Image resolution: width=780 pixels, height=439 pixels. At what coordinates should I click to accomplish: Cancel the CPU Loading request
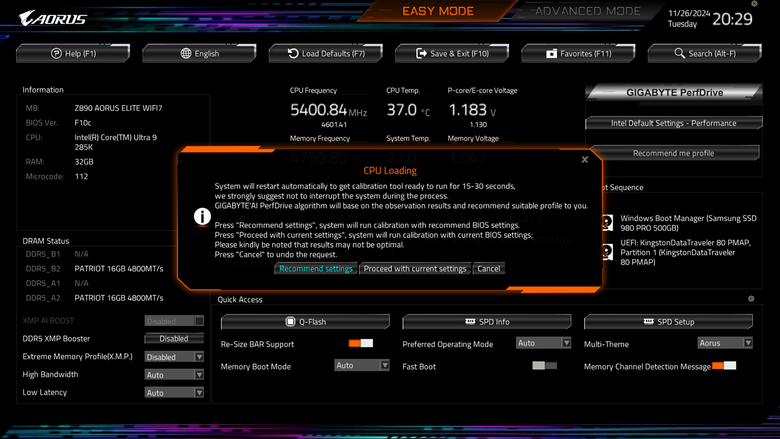[489, 268]
